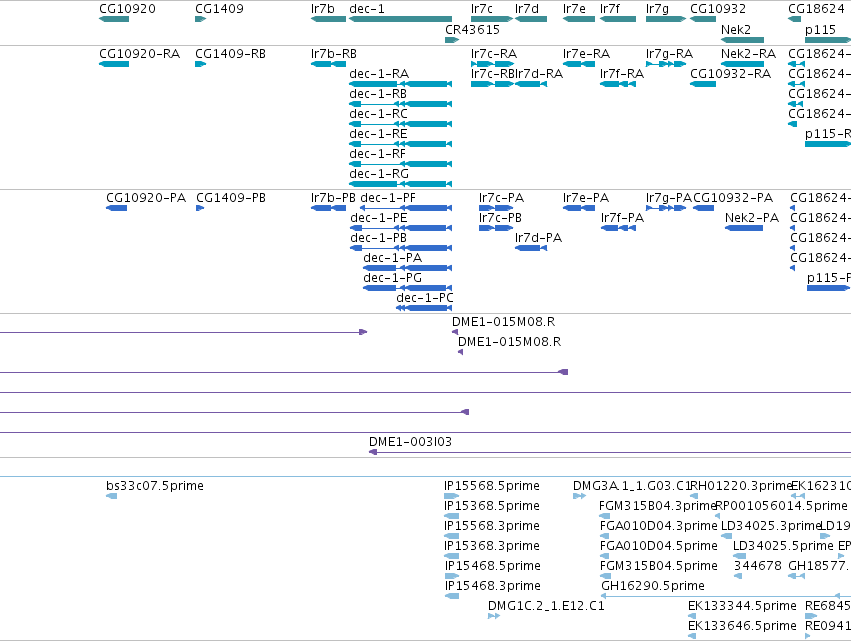Click the dec-1-RG transcript
851x641 pixels.
401,184
